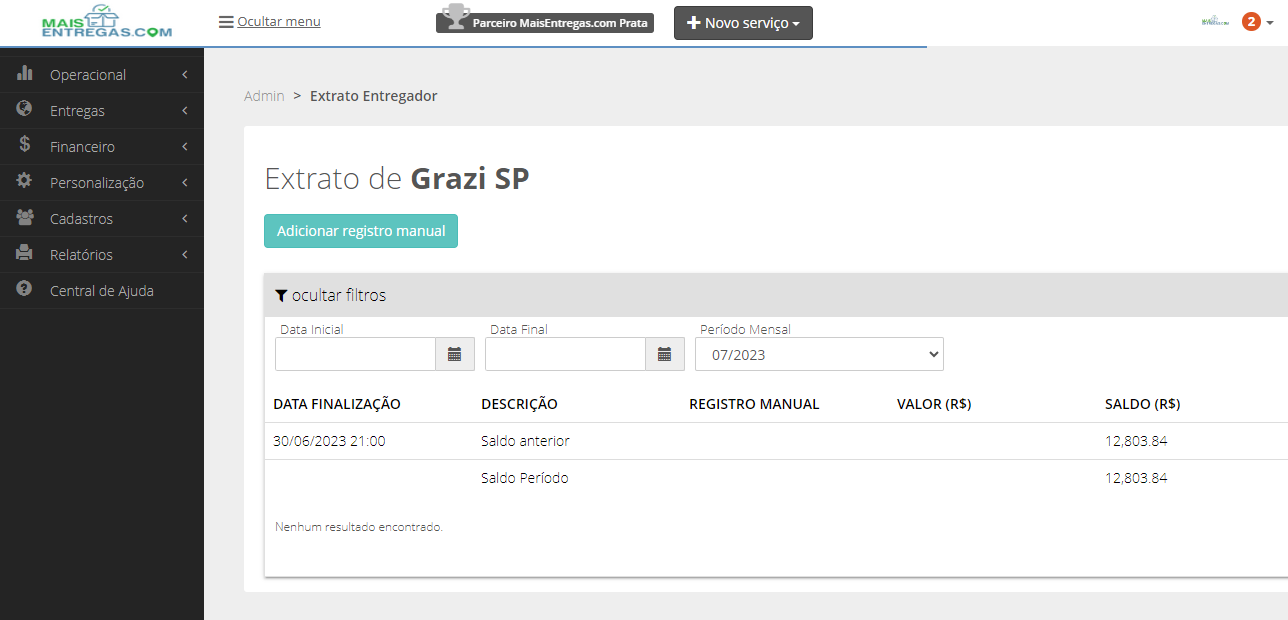Click the small company avatar in header
The height and width of the screenshot is (620, 1288).
click(x=1215, y=21)
